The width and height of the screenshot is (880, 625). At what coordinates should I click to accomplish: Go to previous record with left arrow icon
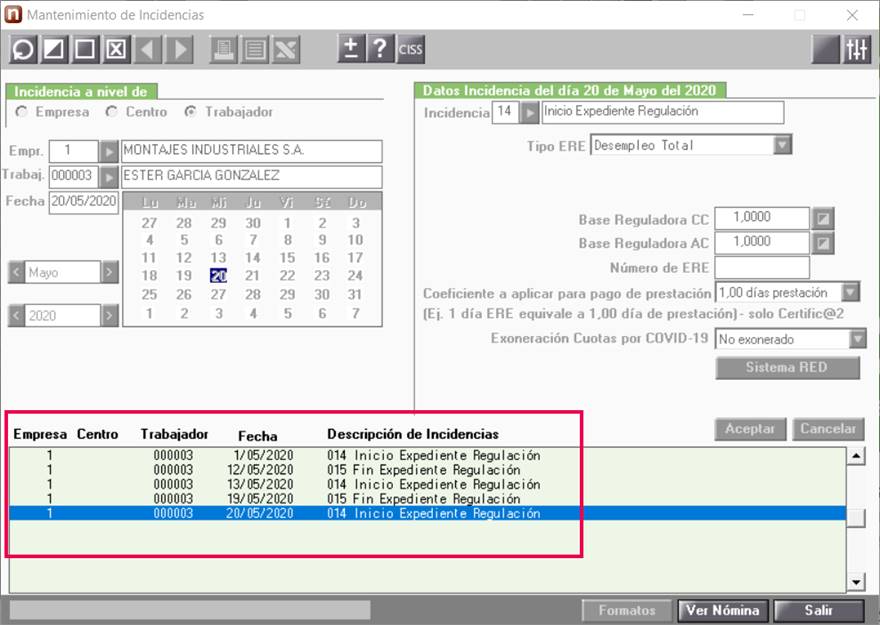point(148,49)
